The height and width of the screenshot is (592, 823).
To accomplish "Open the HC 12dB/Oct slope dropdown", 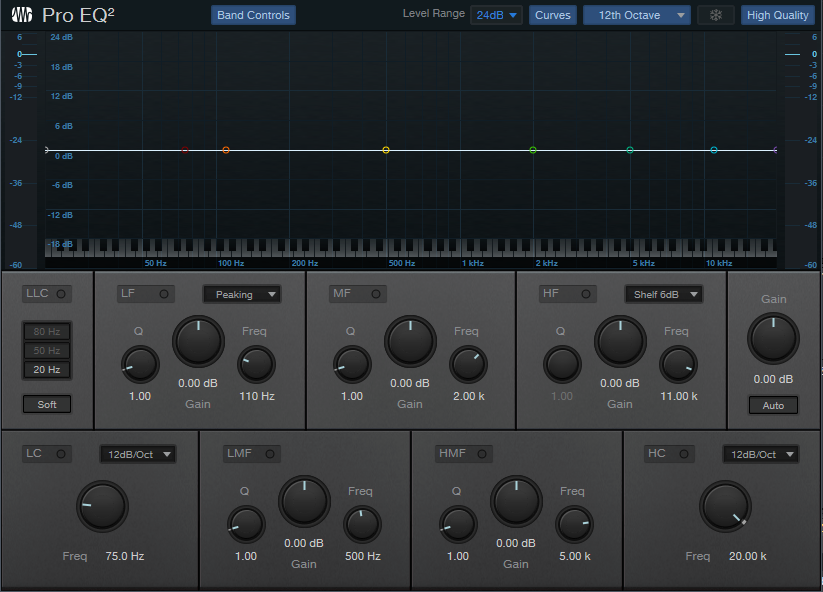I will pyautogui.click(x=761, y=454).
